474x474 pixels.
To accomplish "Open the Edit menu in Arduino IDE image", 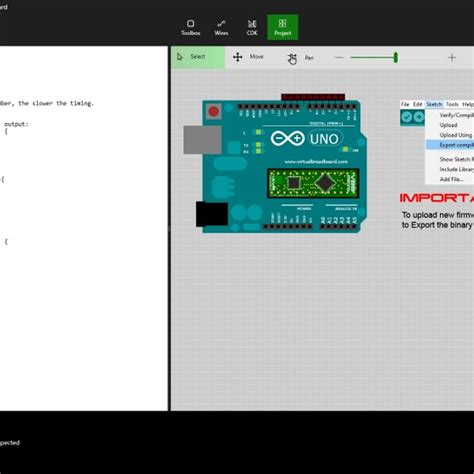I will pos(418,104).
